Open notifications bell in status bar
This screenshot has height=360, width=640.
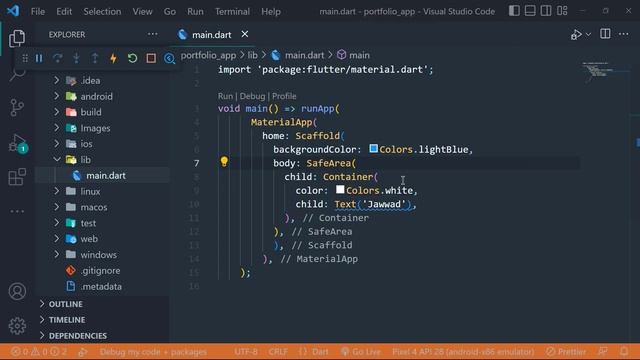[x=624, y=351]
